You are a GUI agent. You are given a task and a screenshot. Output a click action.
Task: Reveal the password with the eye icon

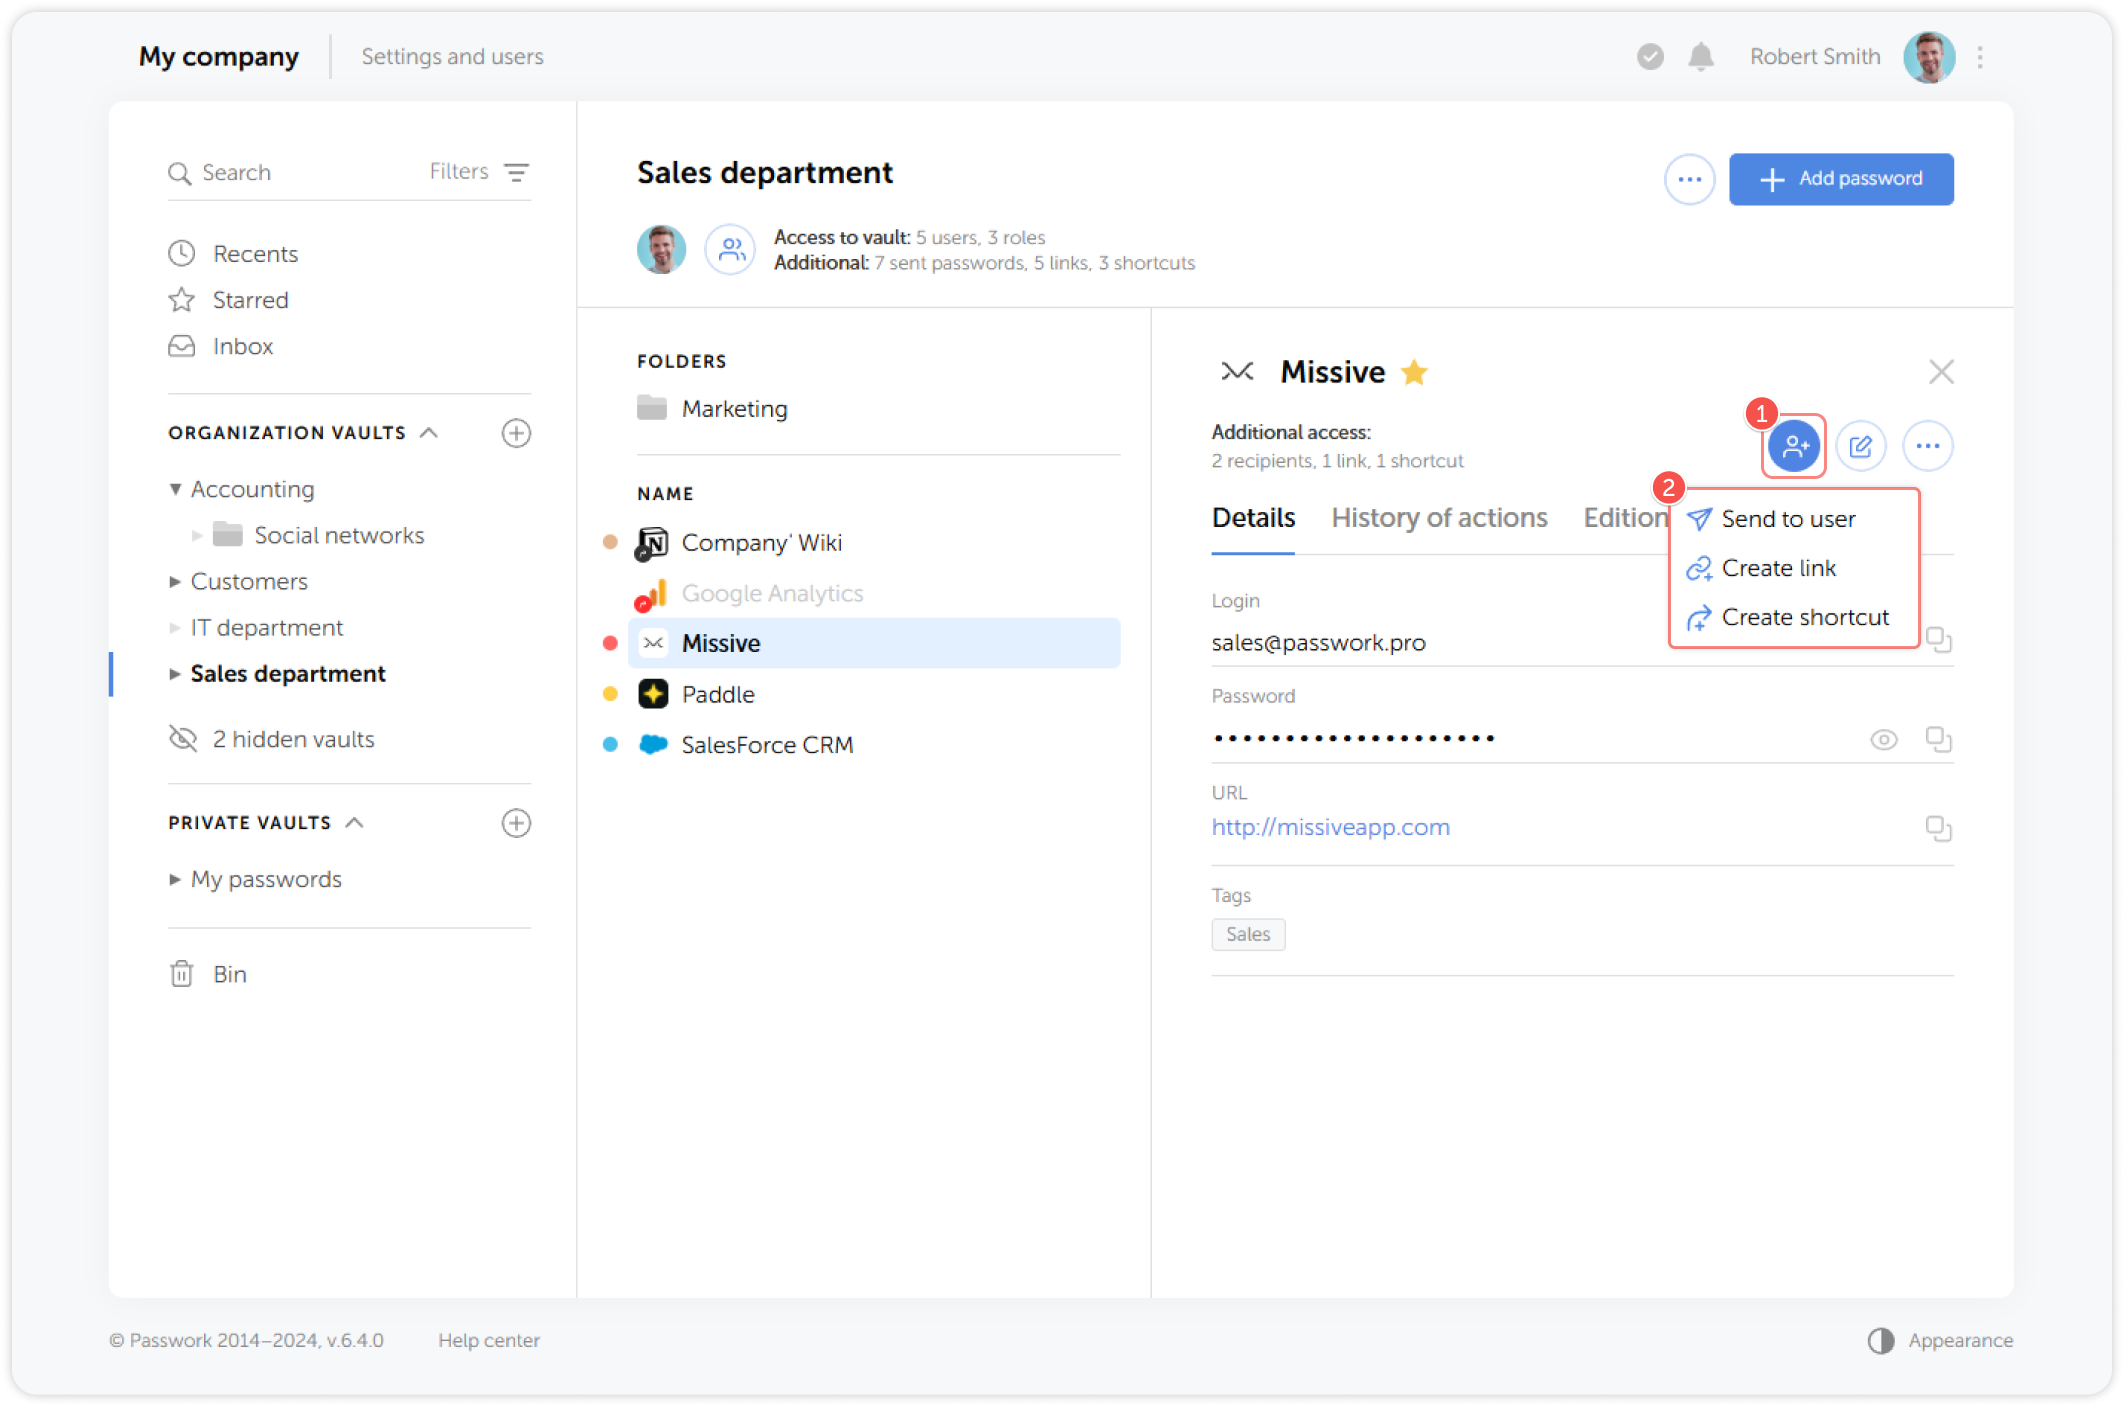pyautogui.click(x=1884, y=739)
